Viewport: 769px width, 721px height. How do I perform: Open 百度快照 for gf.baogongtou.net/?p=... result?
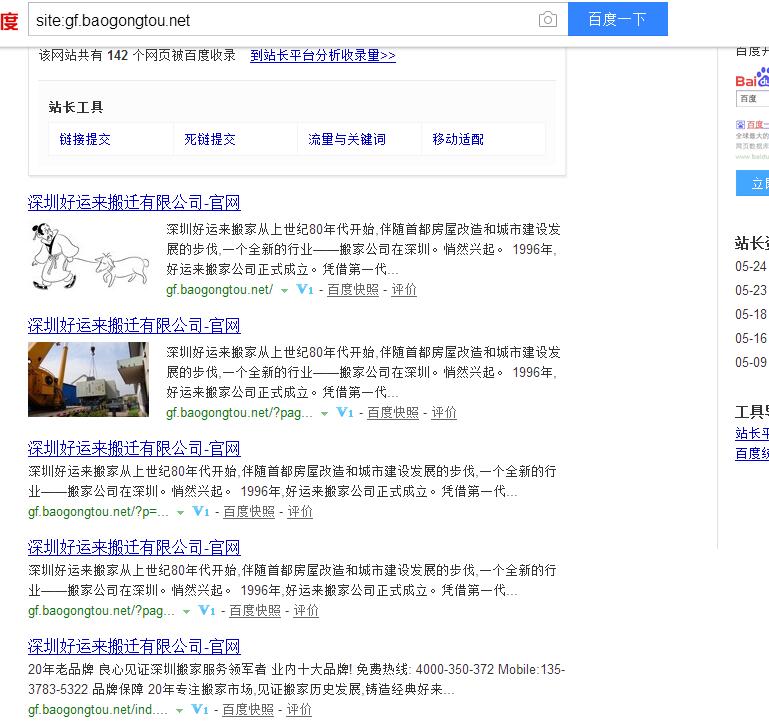tap(249, 512)
